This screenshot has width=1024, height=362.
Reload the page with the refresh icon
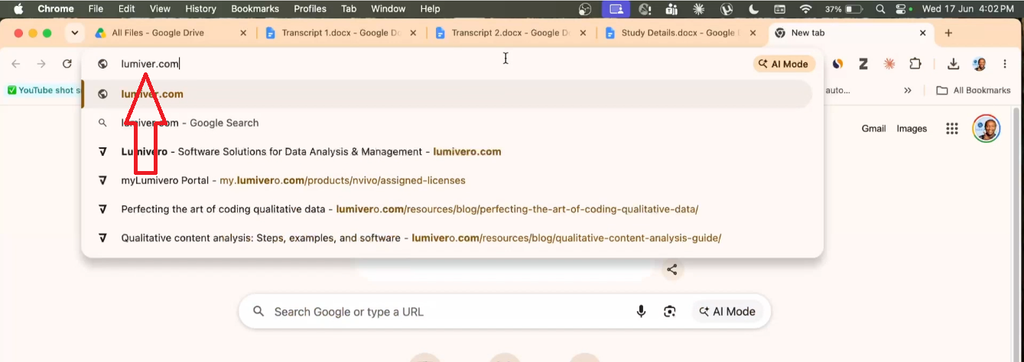[x=67, y=63]
